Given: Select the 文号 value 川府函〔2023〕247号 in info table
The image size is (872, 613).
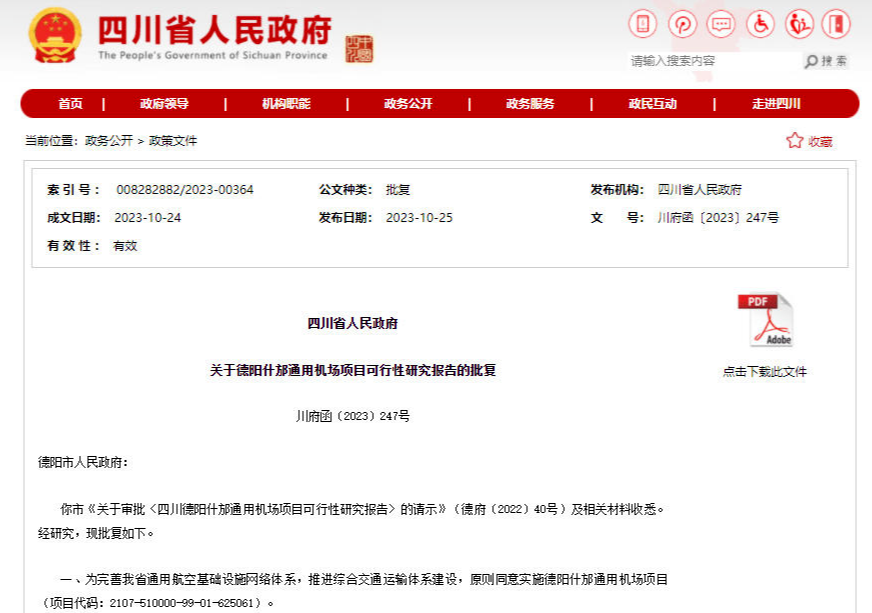Looking at the screenshot, I should tap(718, 217).
